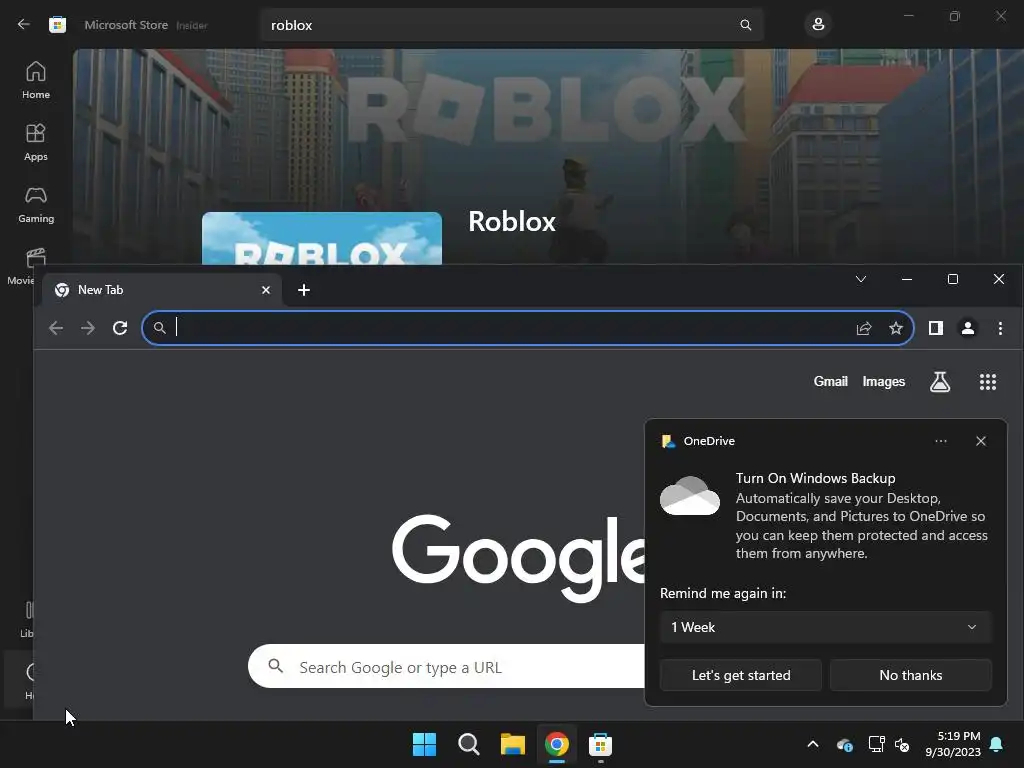Show hidden system tray icons
1024x768 pixels.
pyautogui.click(x=812, y=744)
